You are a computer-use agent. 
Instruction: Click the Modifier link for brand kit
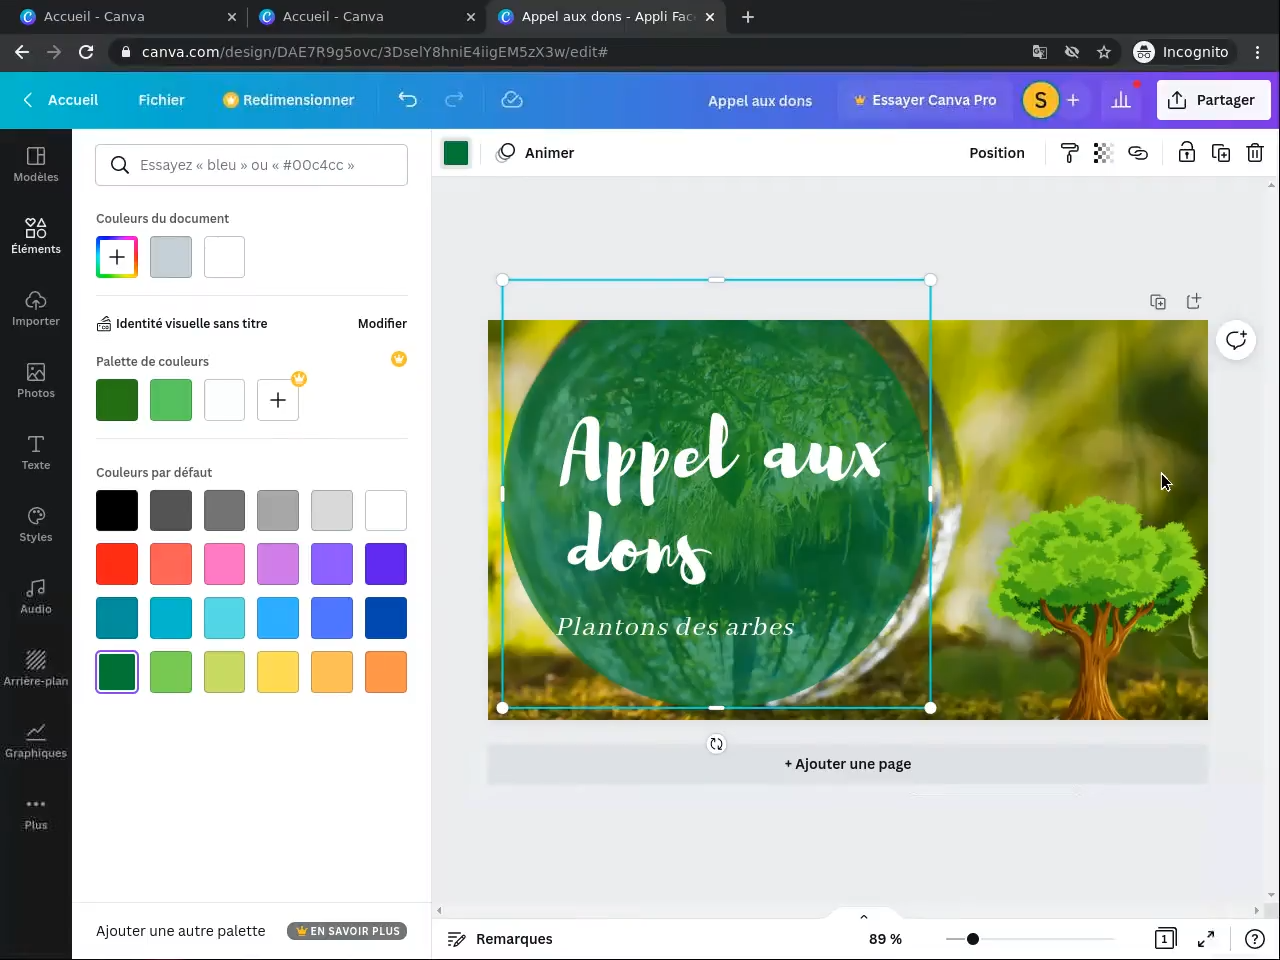382,323
